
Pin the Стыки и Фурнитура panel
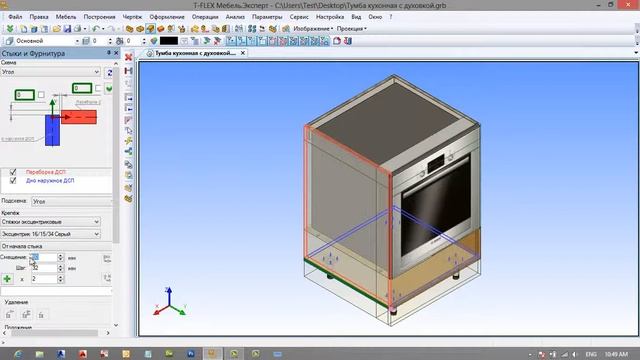(x=109, y=53)
